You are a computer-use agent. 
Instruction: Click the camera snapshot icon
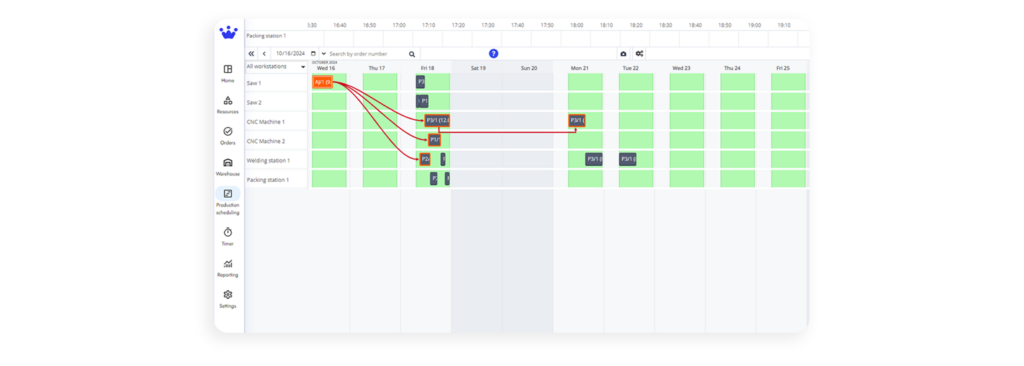point(623,54)
